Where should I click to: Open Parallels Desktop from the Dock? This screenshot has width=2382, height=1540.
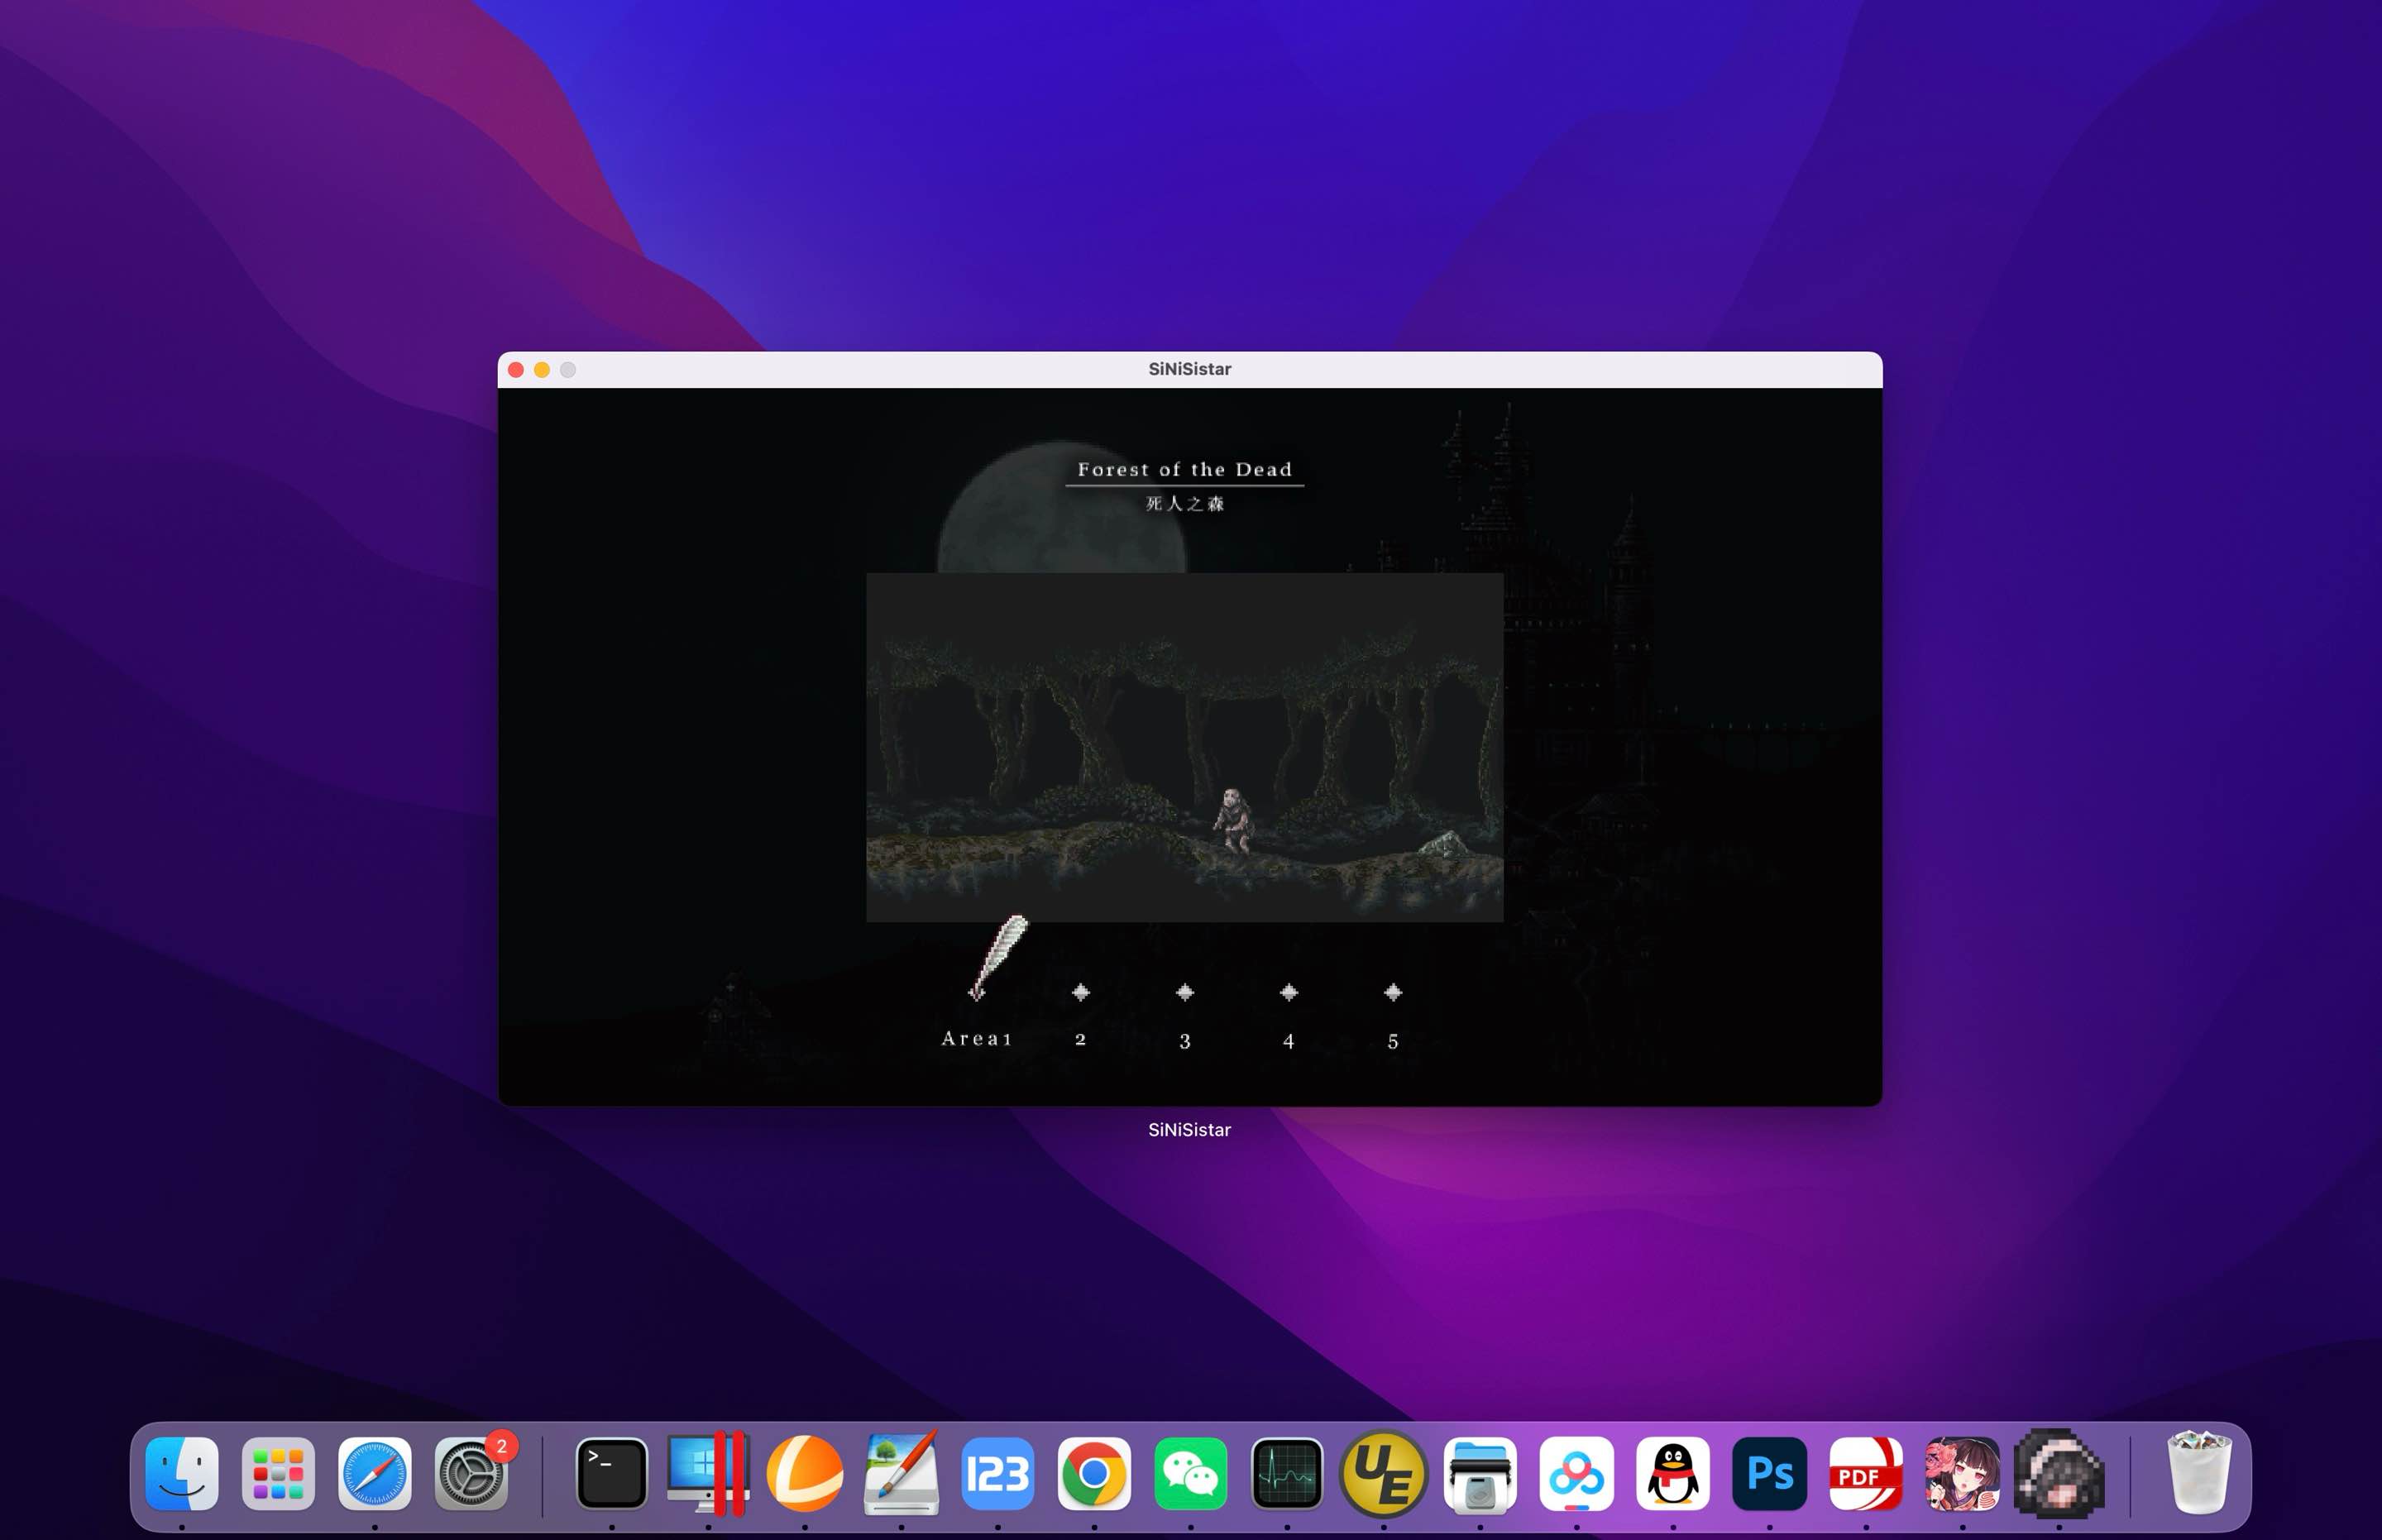pyautogui.click(x=708, y=1473)
